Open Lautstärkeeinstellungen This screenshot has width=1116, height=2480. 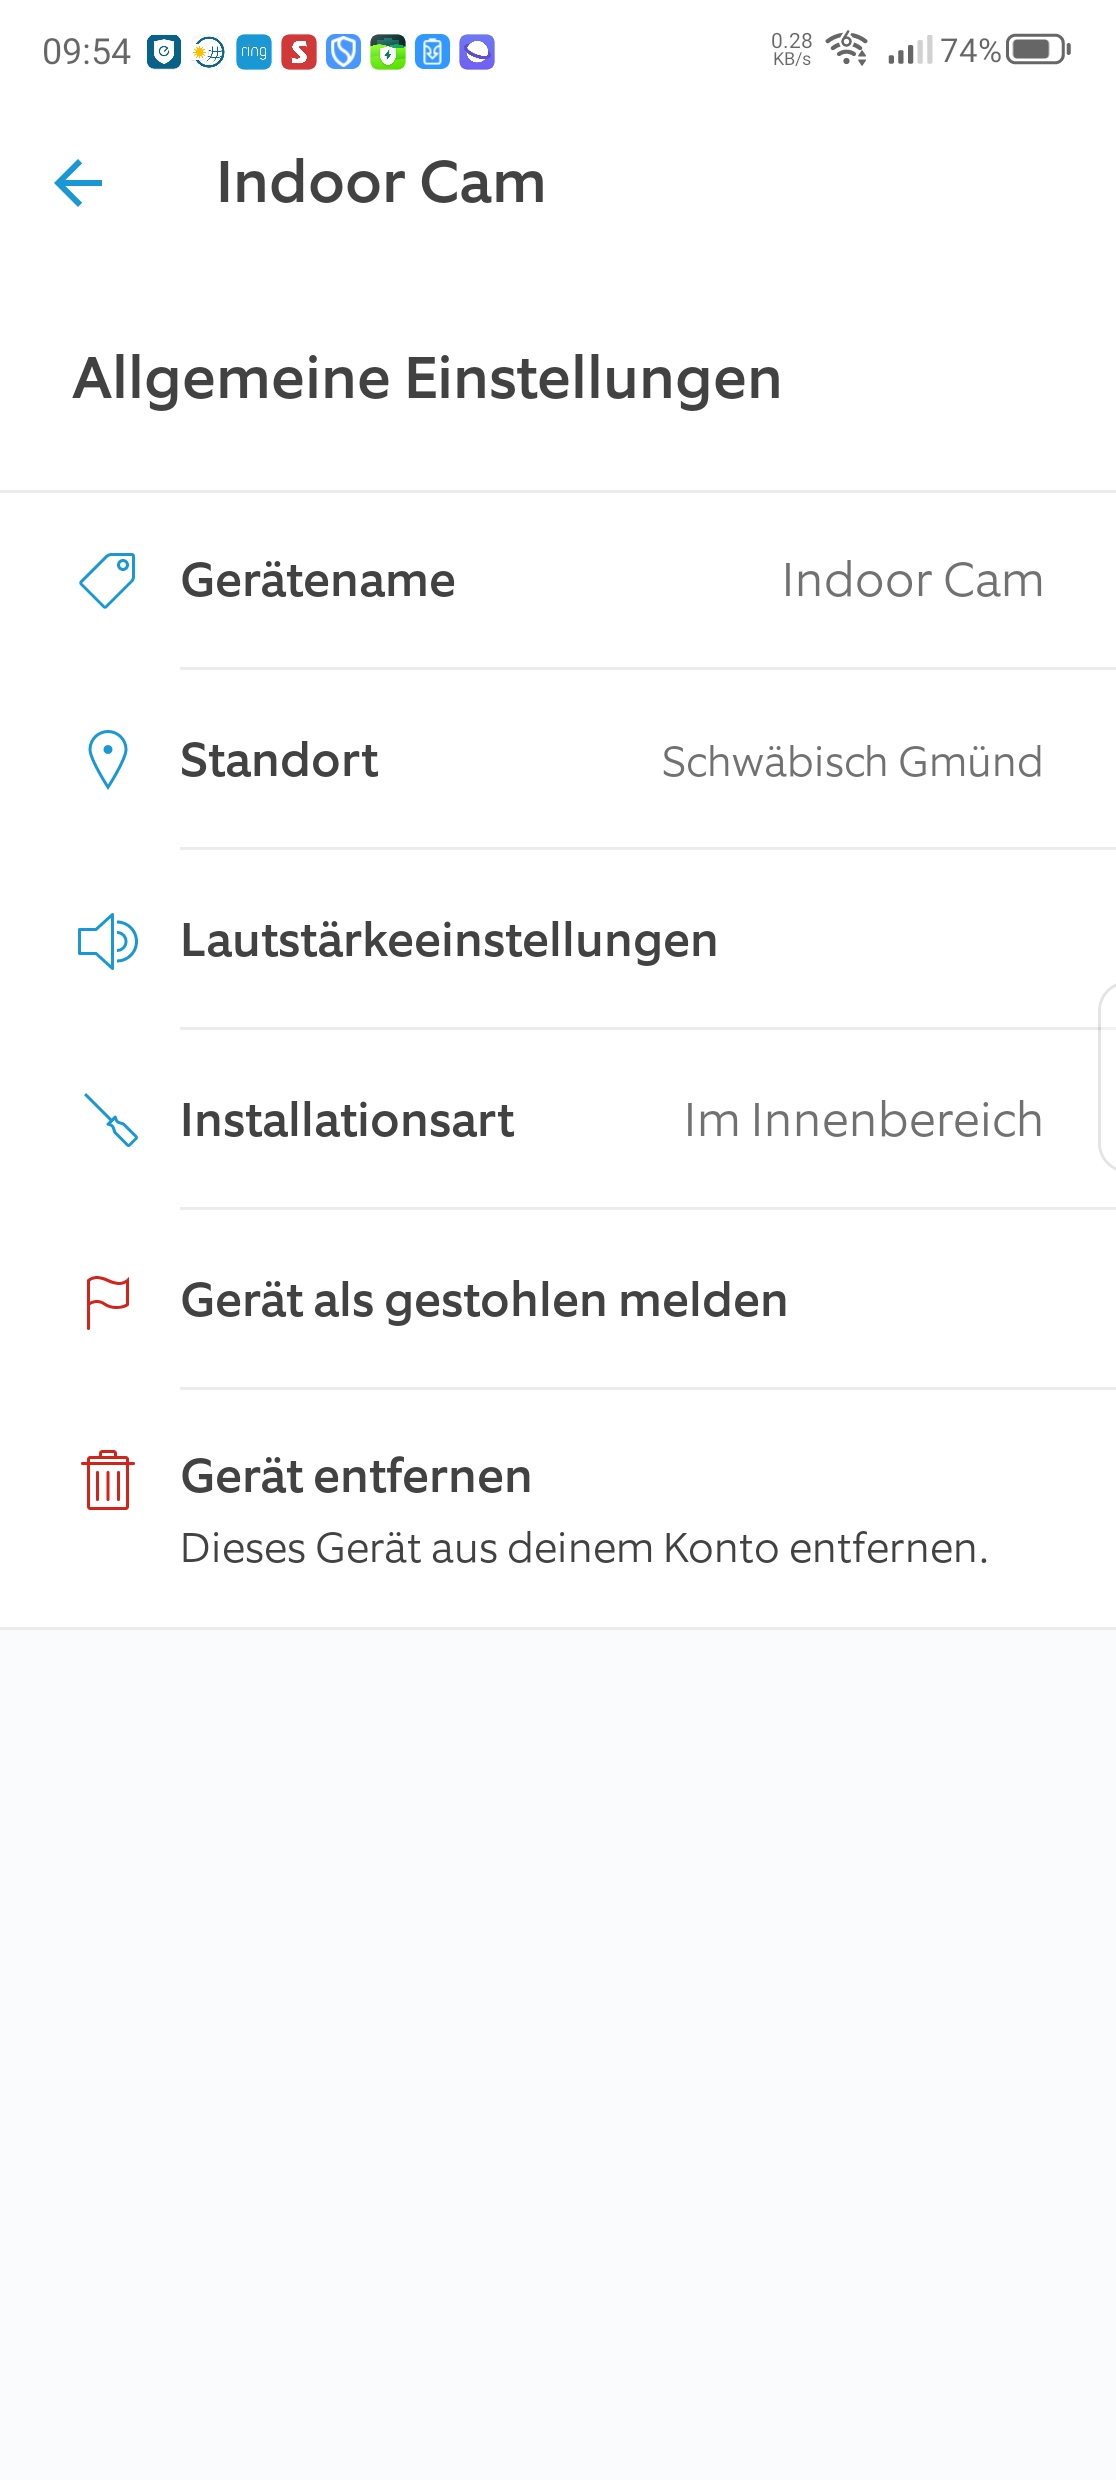449,941
